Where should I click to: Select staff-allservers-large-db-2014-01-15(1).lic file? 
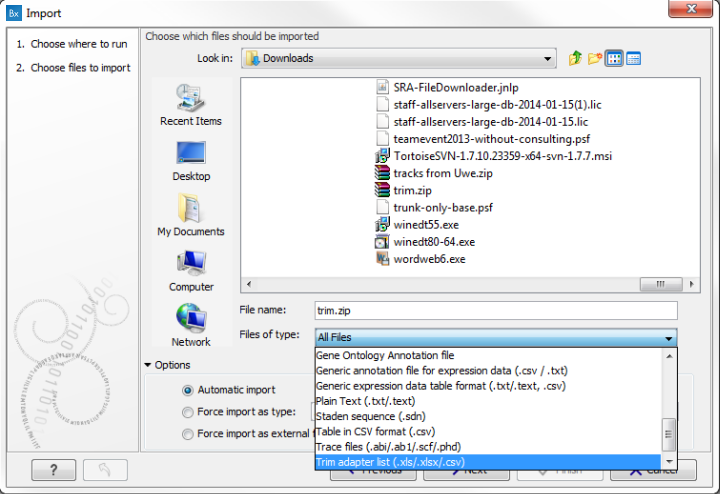point(489,105)
